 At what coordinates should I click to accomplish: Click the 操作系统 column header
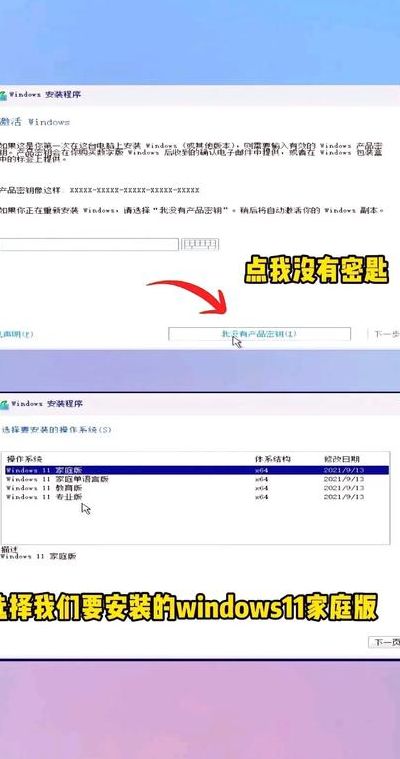tap(24, 458)
